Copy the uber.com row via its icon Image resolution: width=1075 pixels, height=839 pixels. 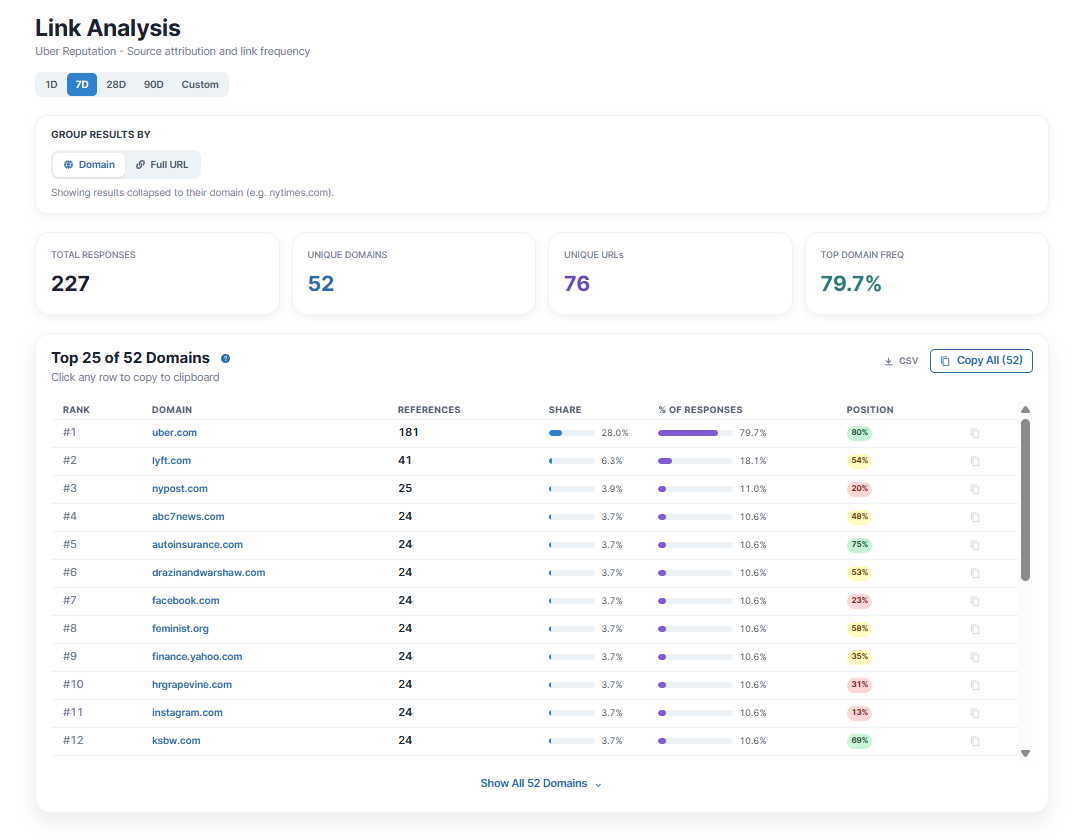tap(975, 433)
